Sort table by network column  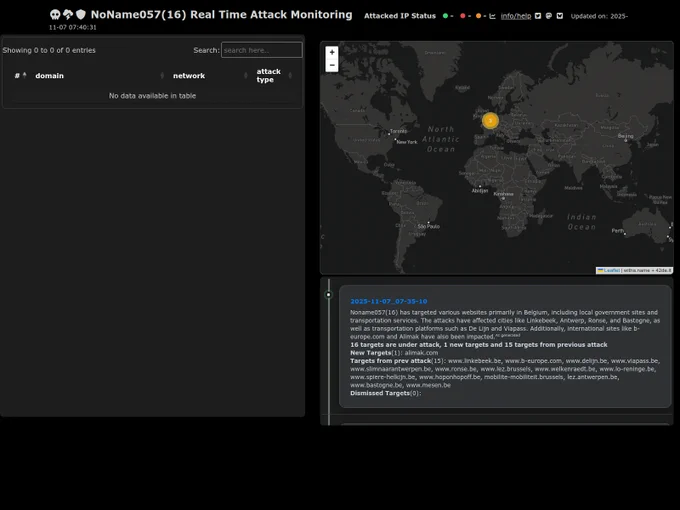210,75
